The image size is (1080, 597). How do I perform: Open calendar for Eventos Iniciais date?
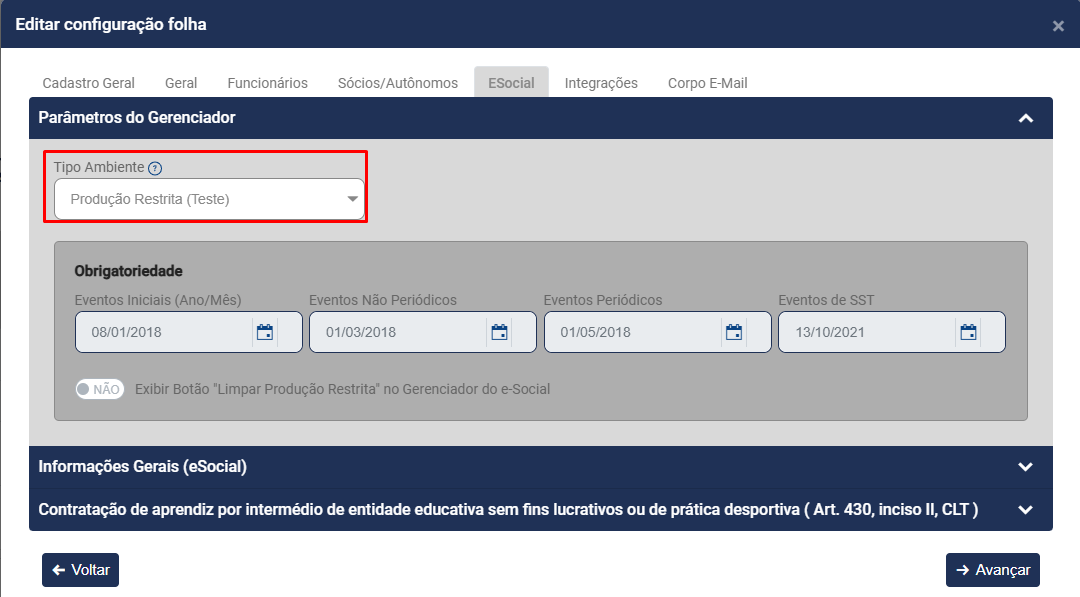(x=265, y=332)
